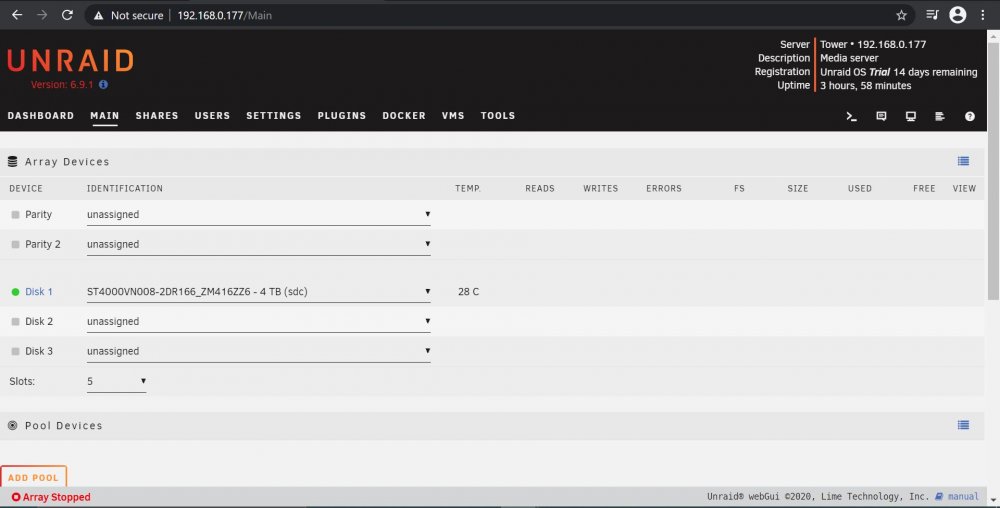Open the manual link in footer

[963, 496]
